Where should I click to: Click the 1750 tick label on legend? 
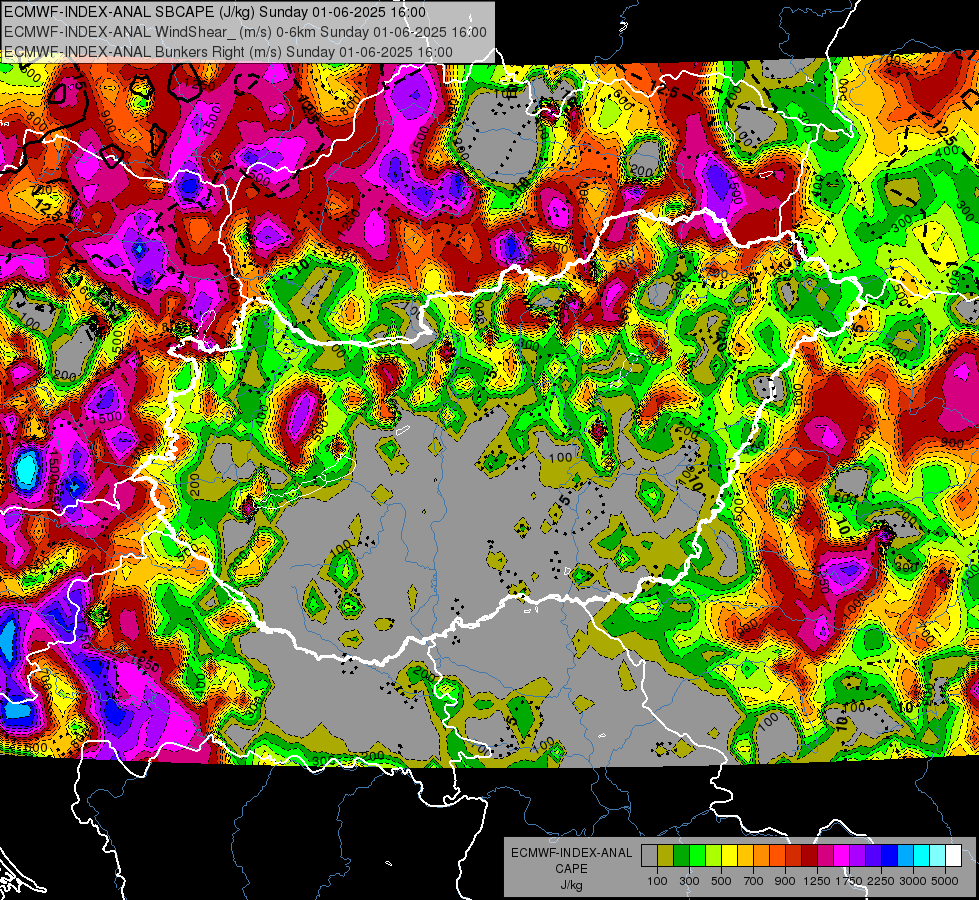(x=849, y=881)
